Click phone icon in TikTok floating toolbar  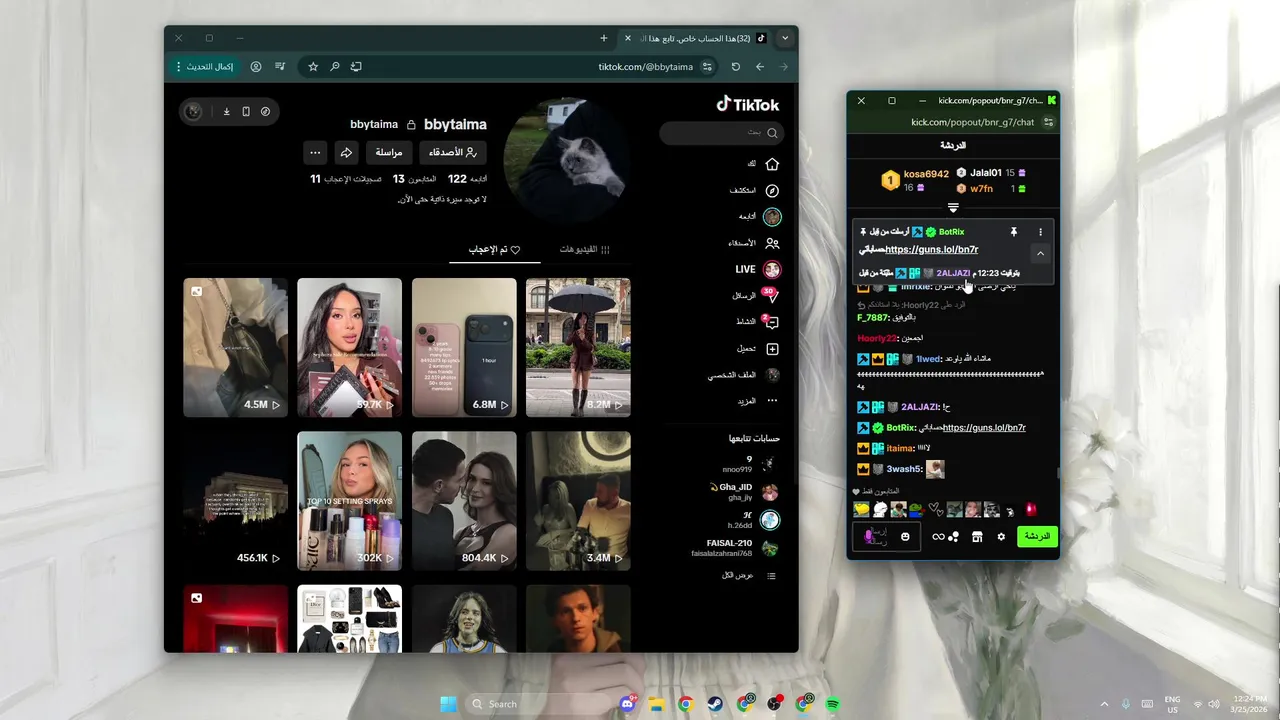click(246, 111)
